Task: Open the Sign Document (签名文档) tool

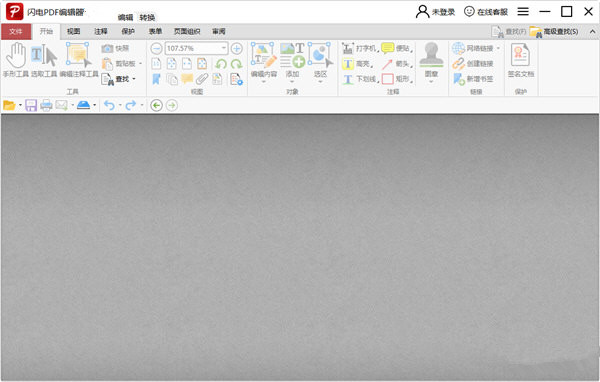Action: pyautogui.click(x=520, y=60)
